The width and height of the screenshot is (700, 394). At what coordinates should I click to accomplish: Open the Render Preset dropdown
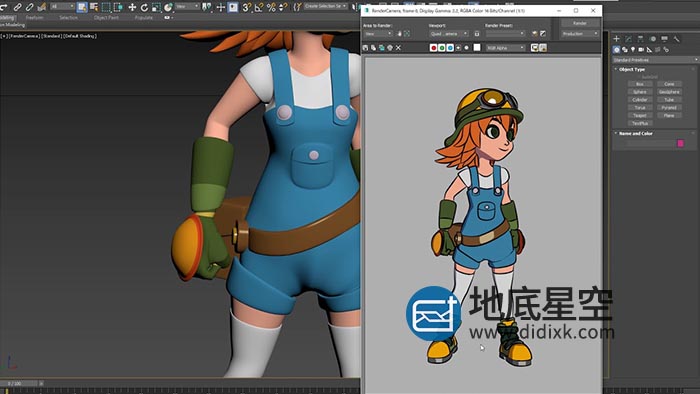tap(505, 34)
